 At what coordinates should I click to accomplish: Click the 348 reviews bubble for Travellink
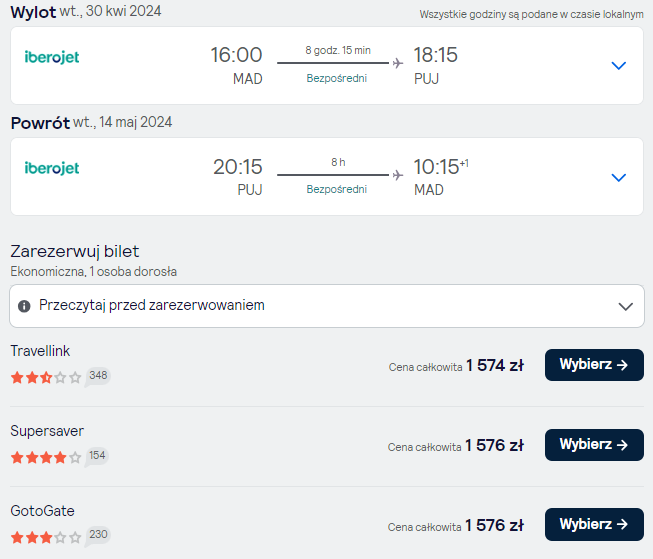pos(98,377)
